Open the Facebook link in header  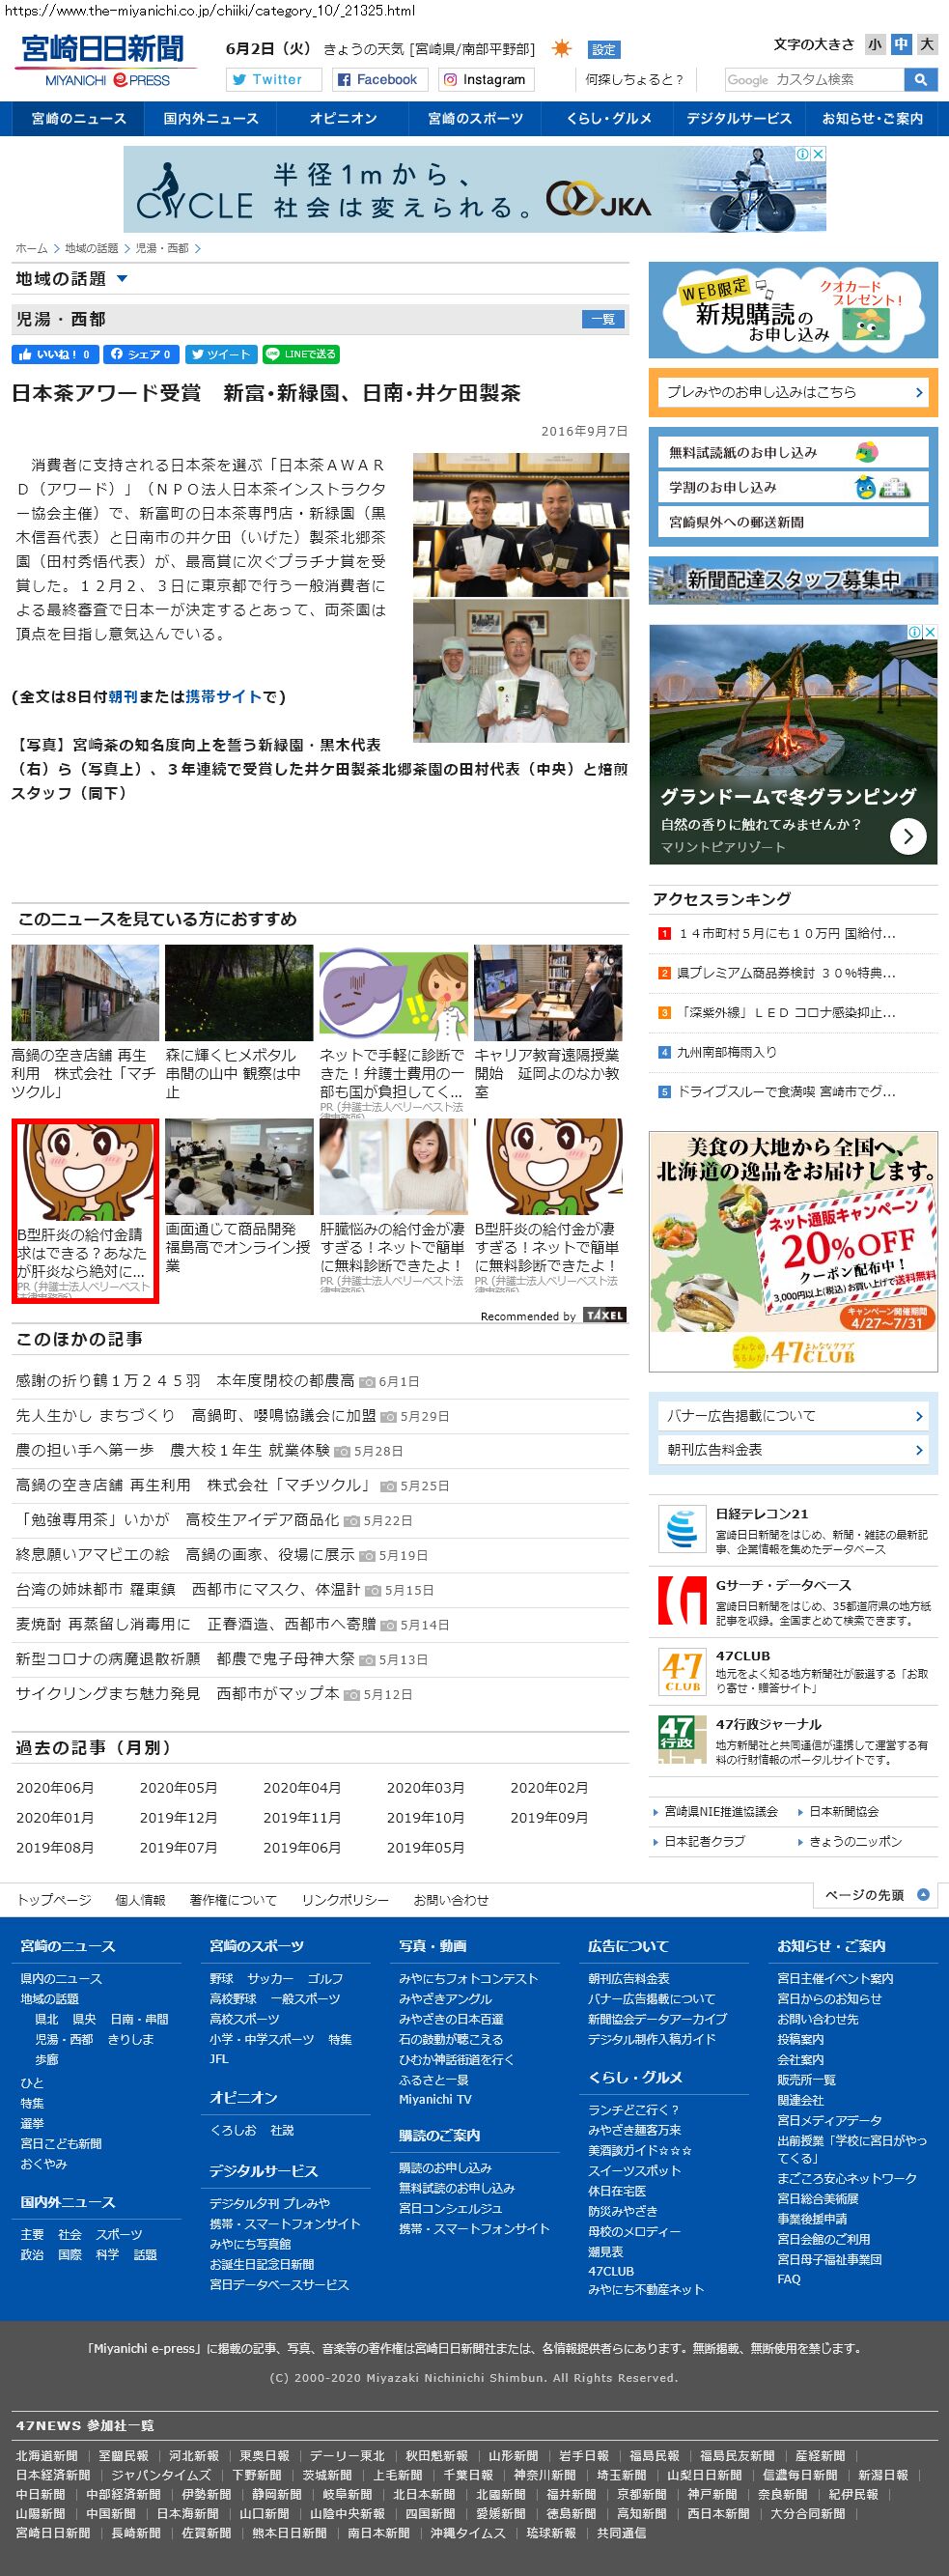[x=378, y=80]
